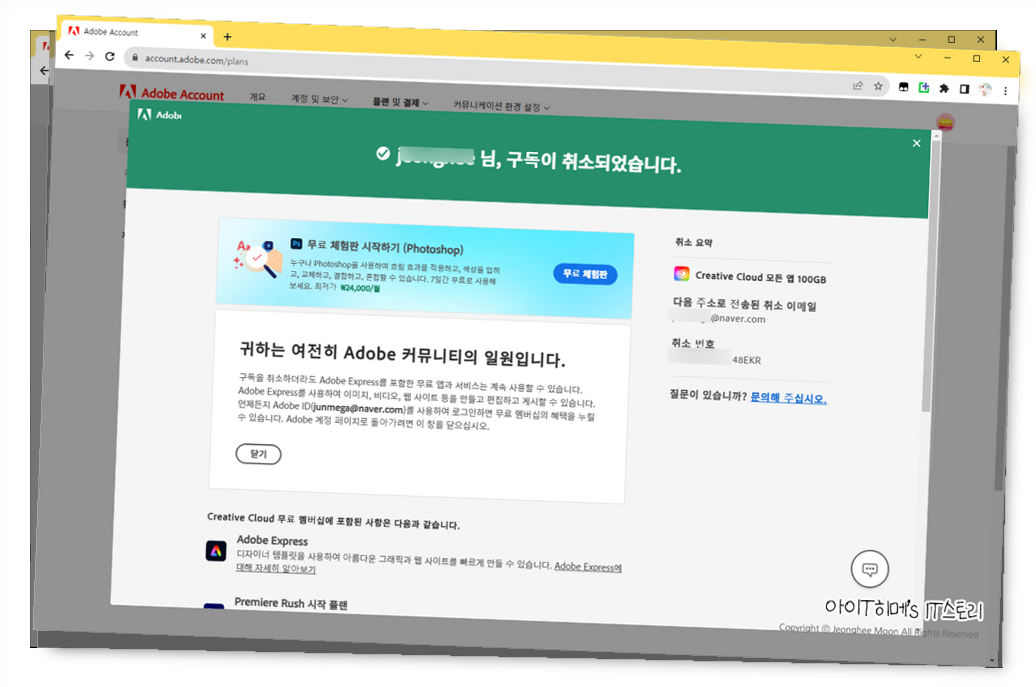Toggle the browser side panel icon
This screenshot has width=1036, height=687.
point(965,89)
